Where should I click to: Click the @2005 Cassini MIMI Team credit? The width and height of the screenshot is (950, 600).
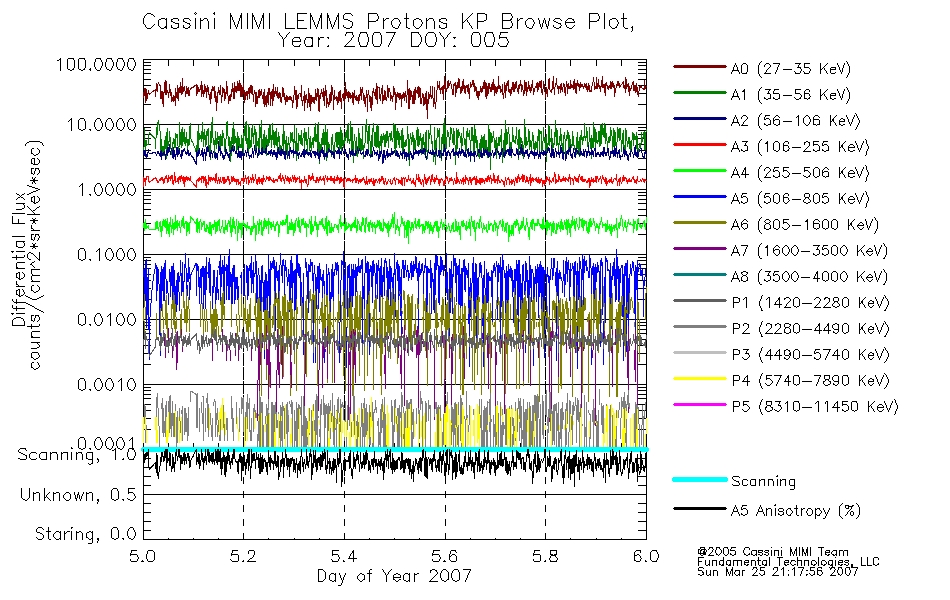tap(772, 552)
